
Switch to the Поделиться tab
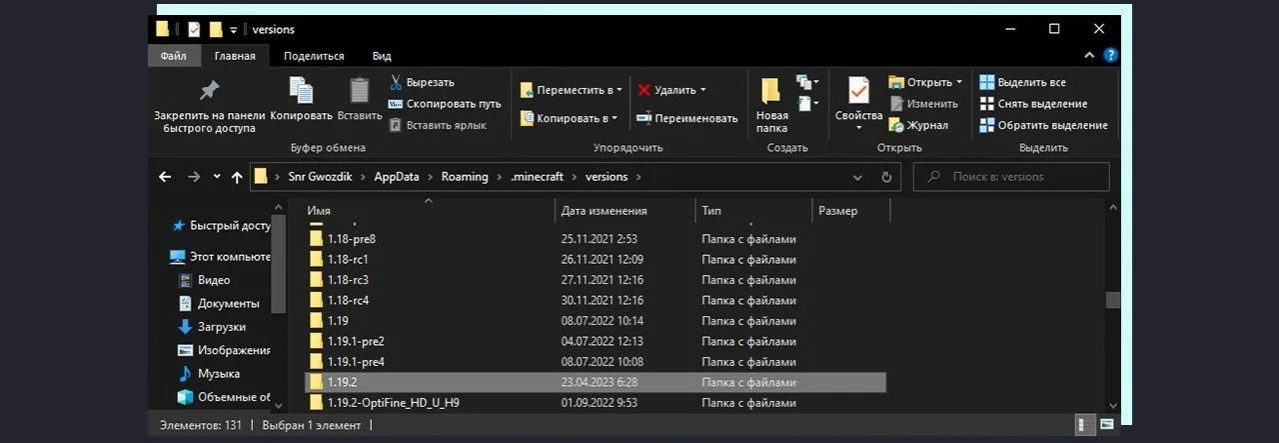click(x=314, y=56)
